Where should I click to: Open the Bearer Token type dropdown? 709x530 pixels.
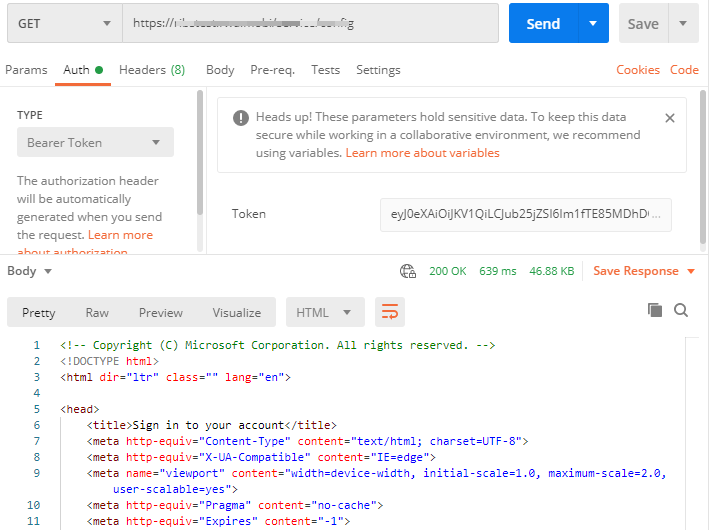94,143
